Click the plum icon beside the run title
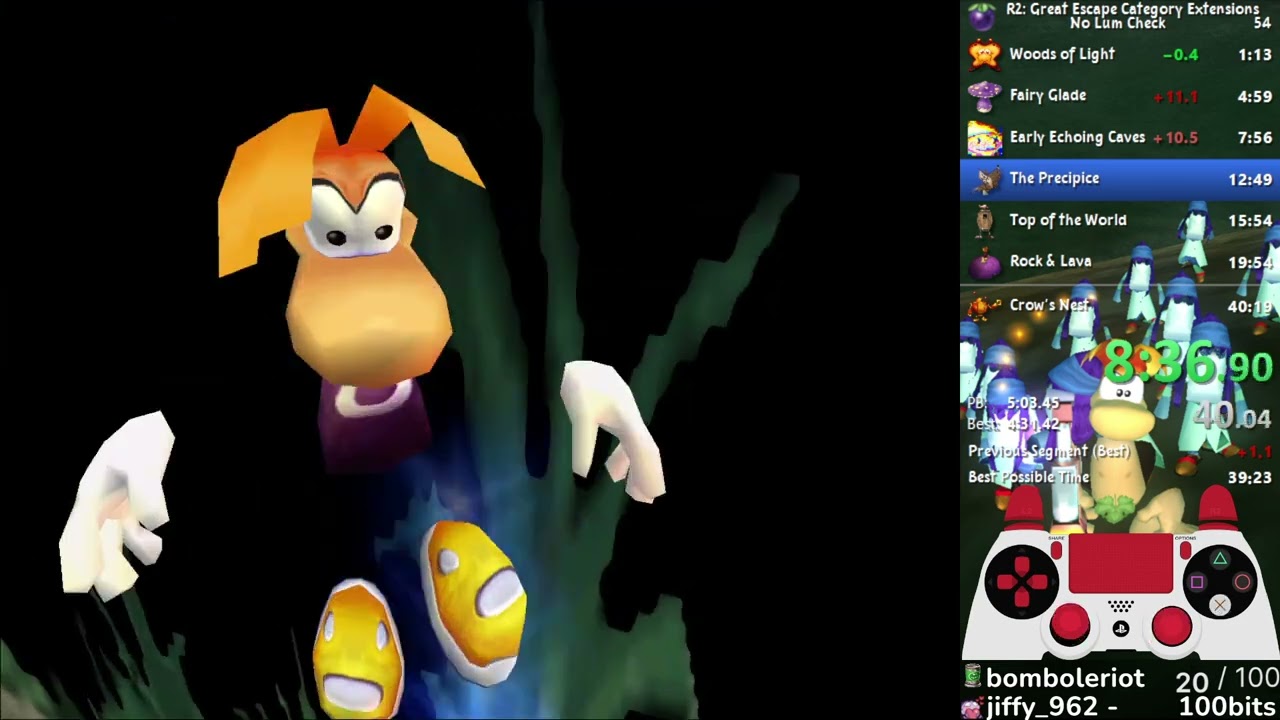 [984, 16]
